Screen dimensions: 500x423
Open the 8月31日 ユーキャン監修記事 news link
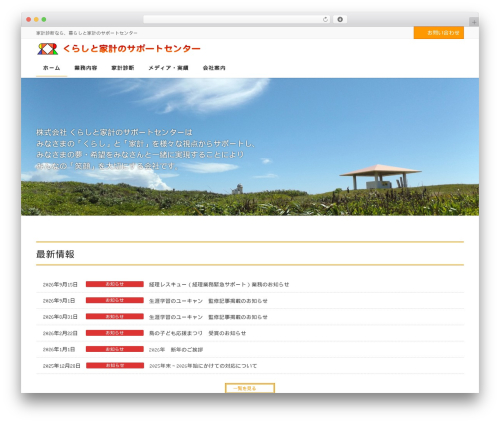pos(208,317)
